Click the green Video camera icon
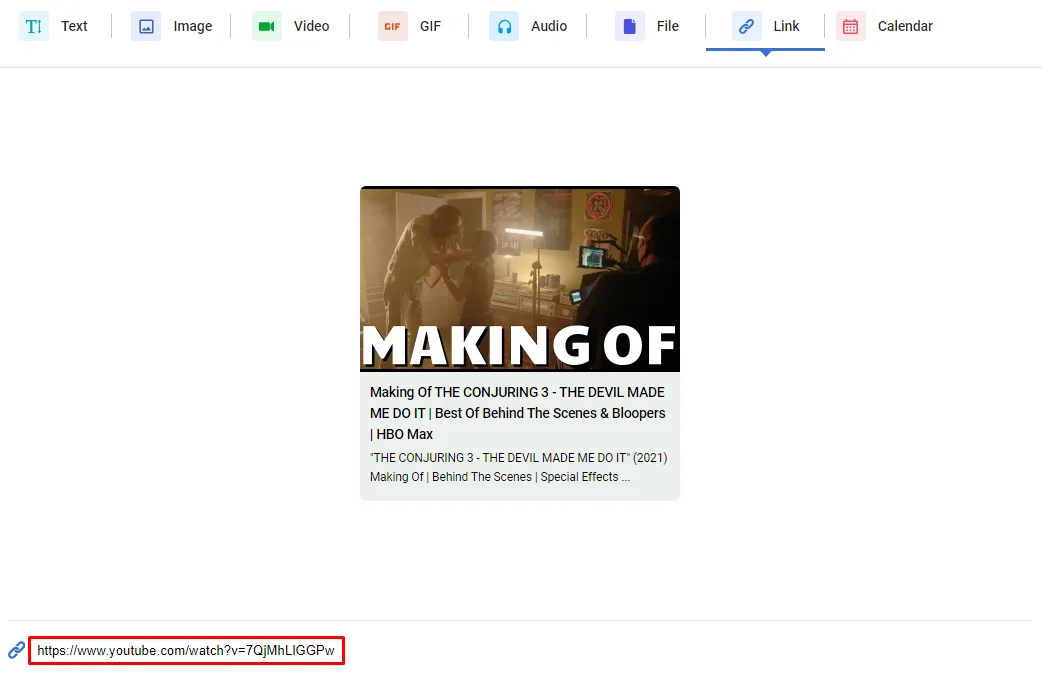Screen dimensions: 1042x675 (x=266, y=27)
